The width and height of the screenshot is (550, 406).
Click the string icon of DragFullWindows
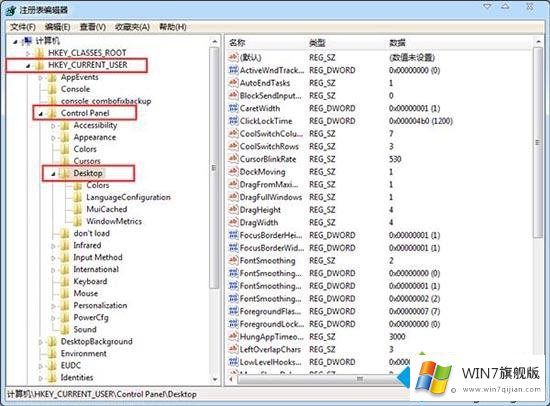tap(233, 197)
